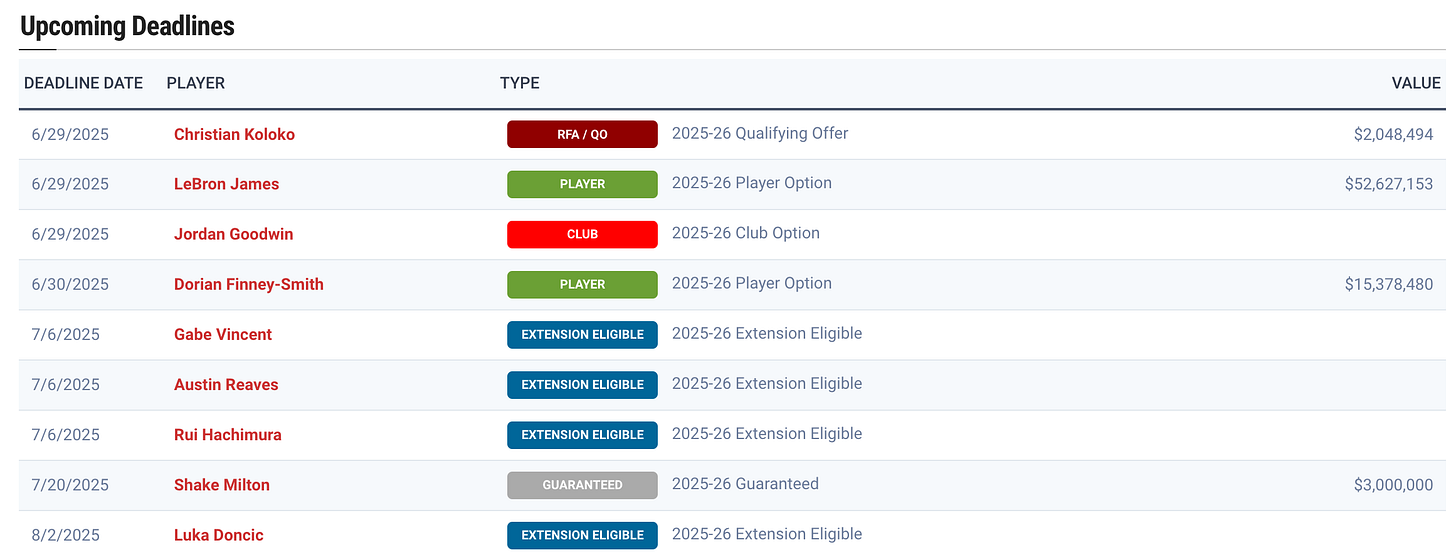Select the $52,627,153 value cell

pos(1389,184)
